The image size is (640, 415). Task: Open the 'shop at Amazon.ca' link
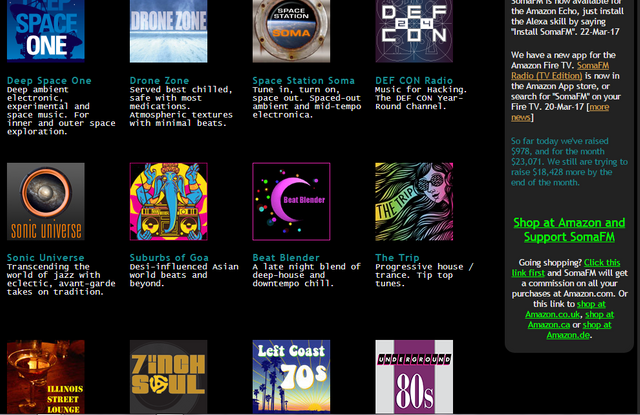coord(571,320)
